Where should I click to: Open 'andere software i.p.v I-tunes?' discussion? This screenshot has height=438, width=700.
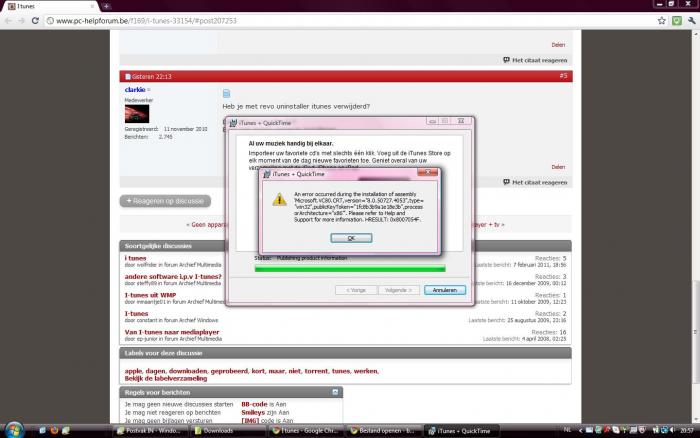pos(173,276)
